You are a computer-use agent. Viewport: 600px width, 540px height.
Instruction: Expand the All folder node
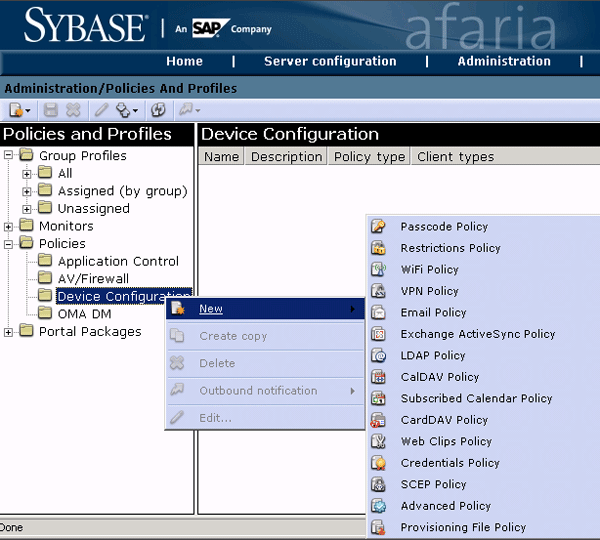coord(26,174)
